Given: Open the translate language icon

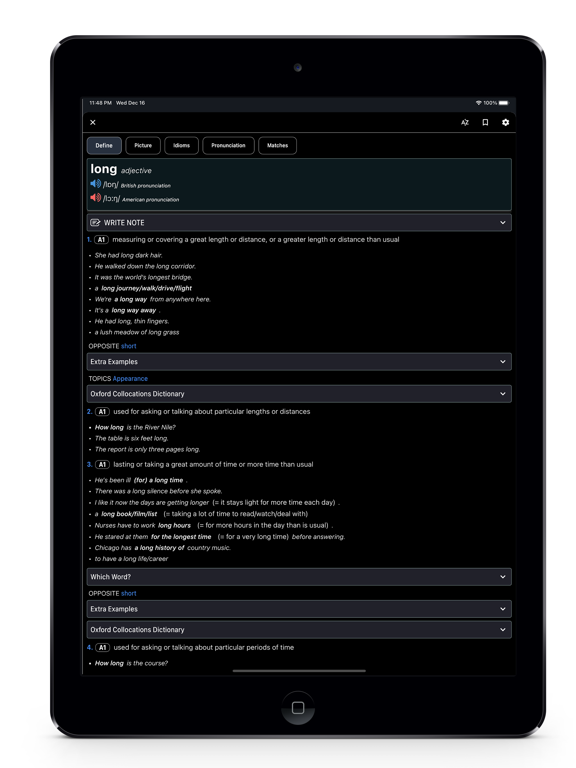Looking at the screenshot, I should click(x=465, y=122).
